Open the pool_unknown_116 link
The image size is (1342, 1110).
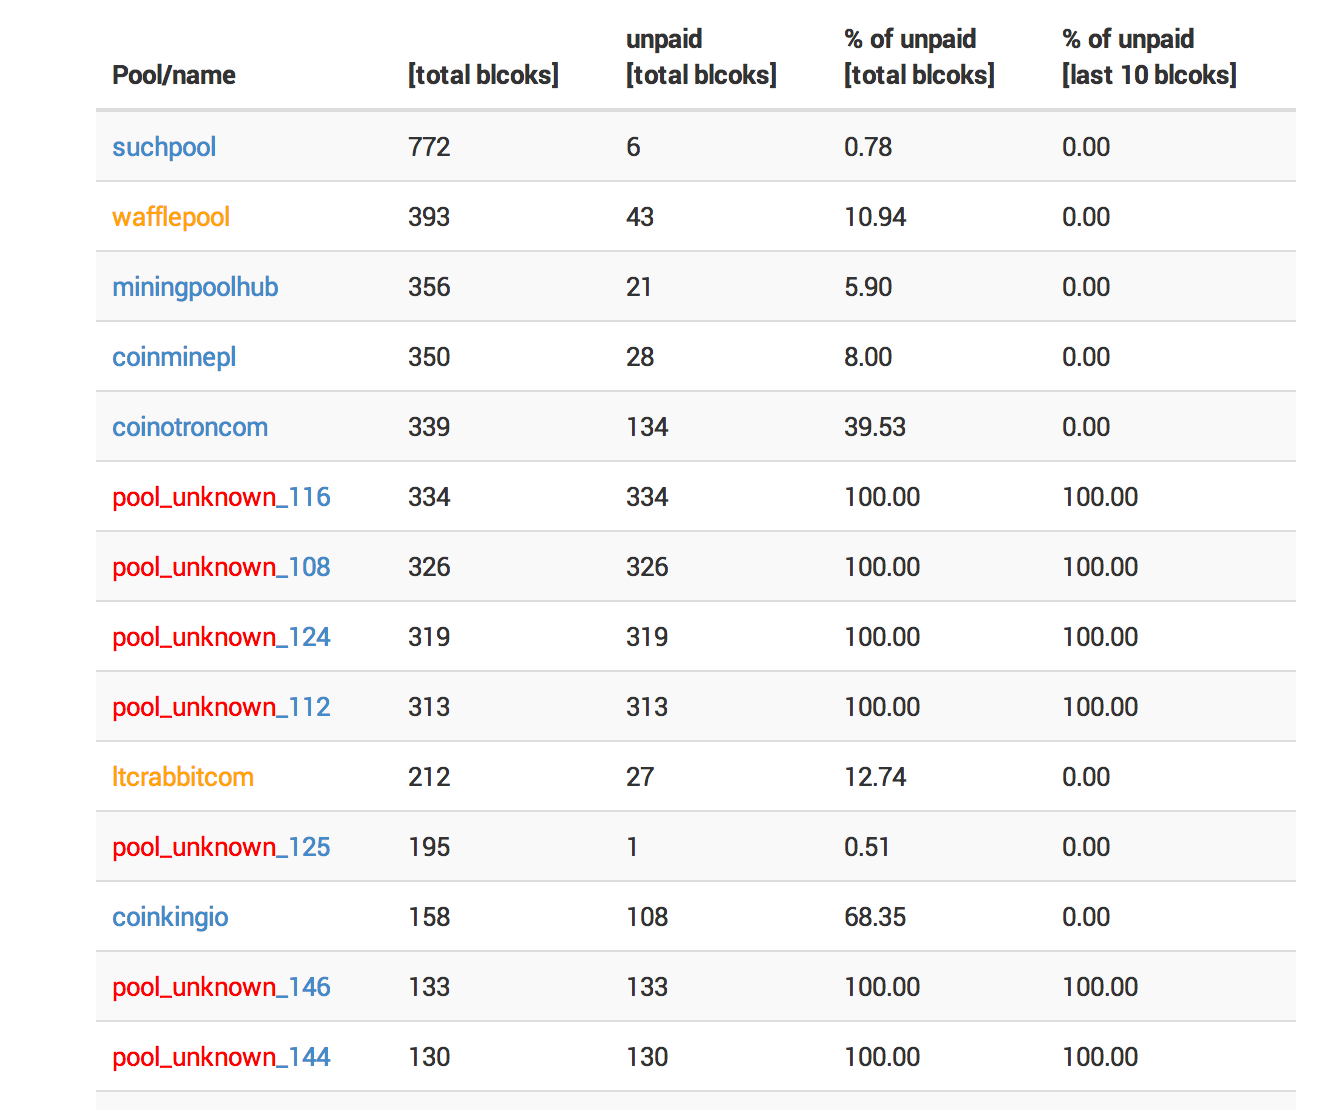(221, 497)
